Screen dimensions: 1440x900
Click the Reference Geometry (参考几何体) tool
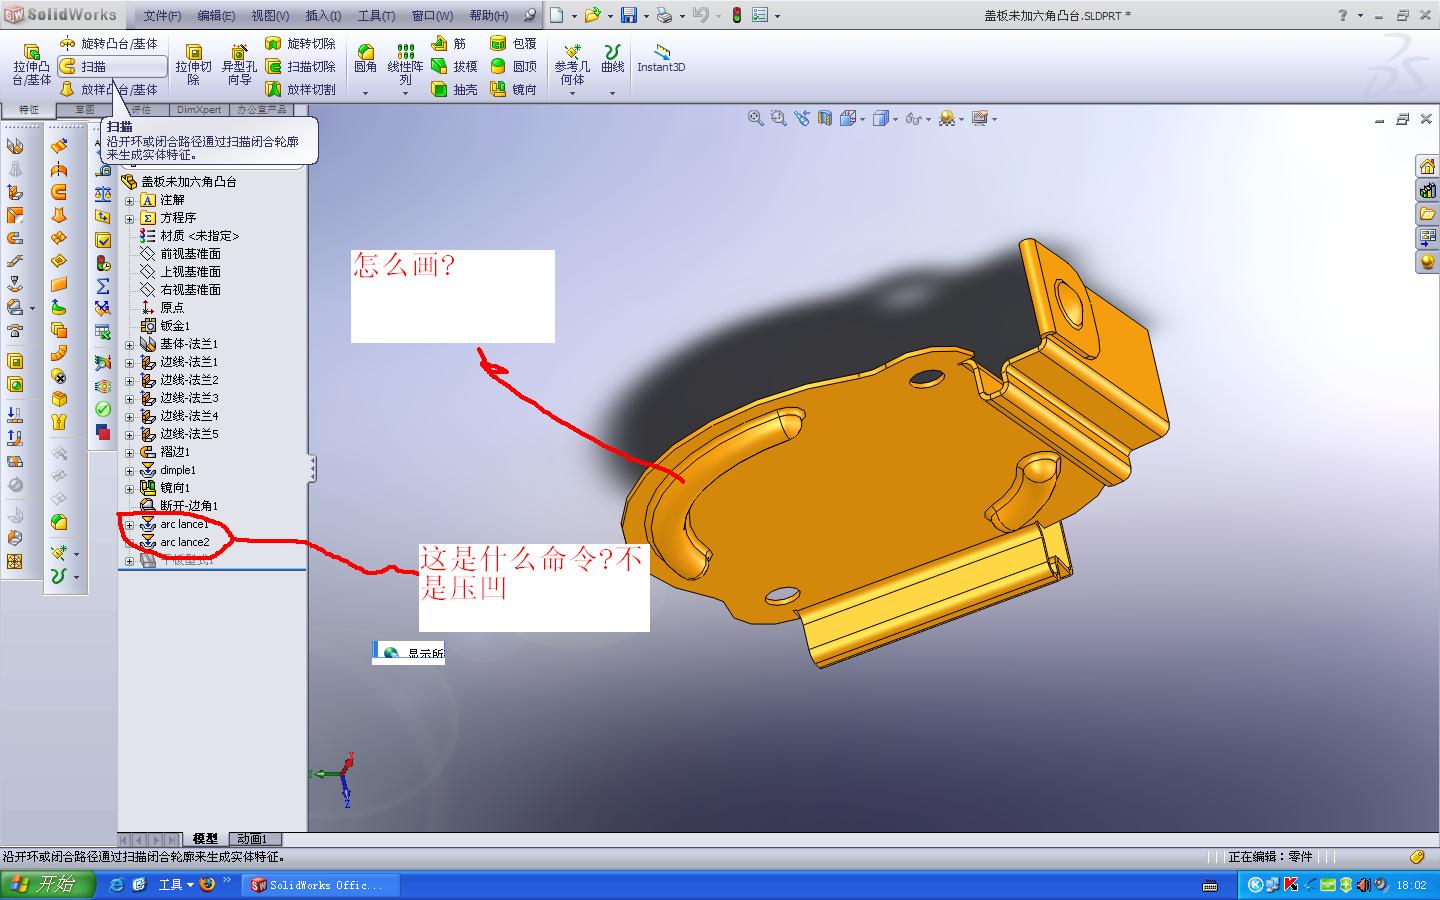coord(572,63)
